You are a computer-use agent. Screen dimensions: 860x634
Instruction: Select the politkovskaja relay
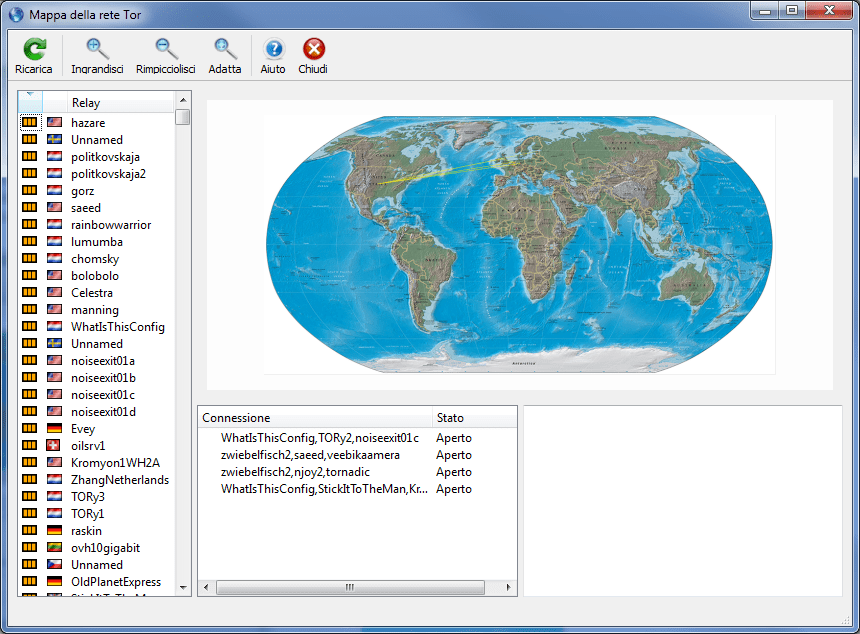pos(105,157)
